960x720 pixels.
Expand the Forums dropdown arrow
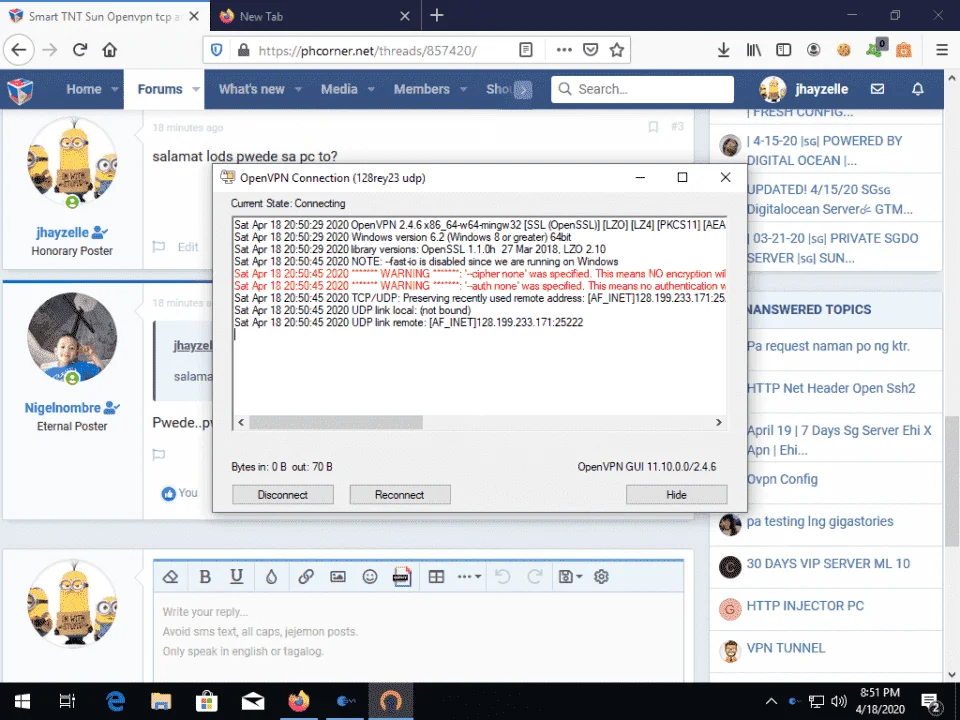pyautogui.click(x=195, y=89)
